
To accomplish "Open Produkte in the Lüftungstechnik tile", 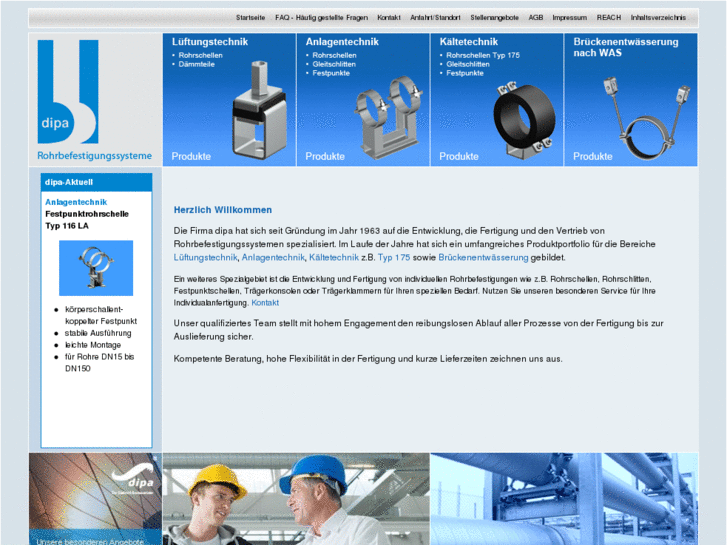I will pos(191,156).
